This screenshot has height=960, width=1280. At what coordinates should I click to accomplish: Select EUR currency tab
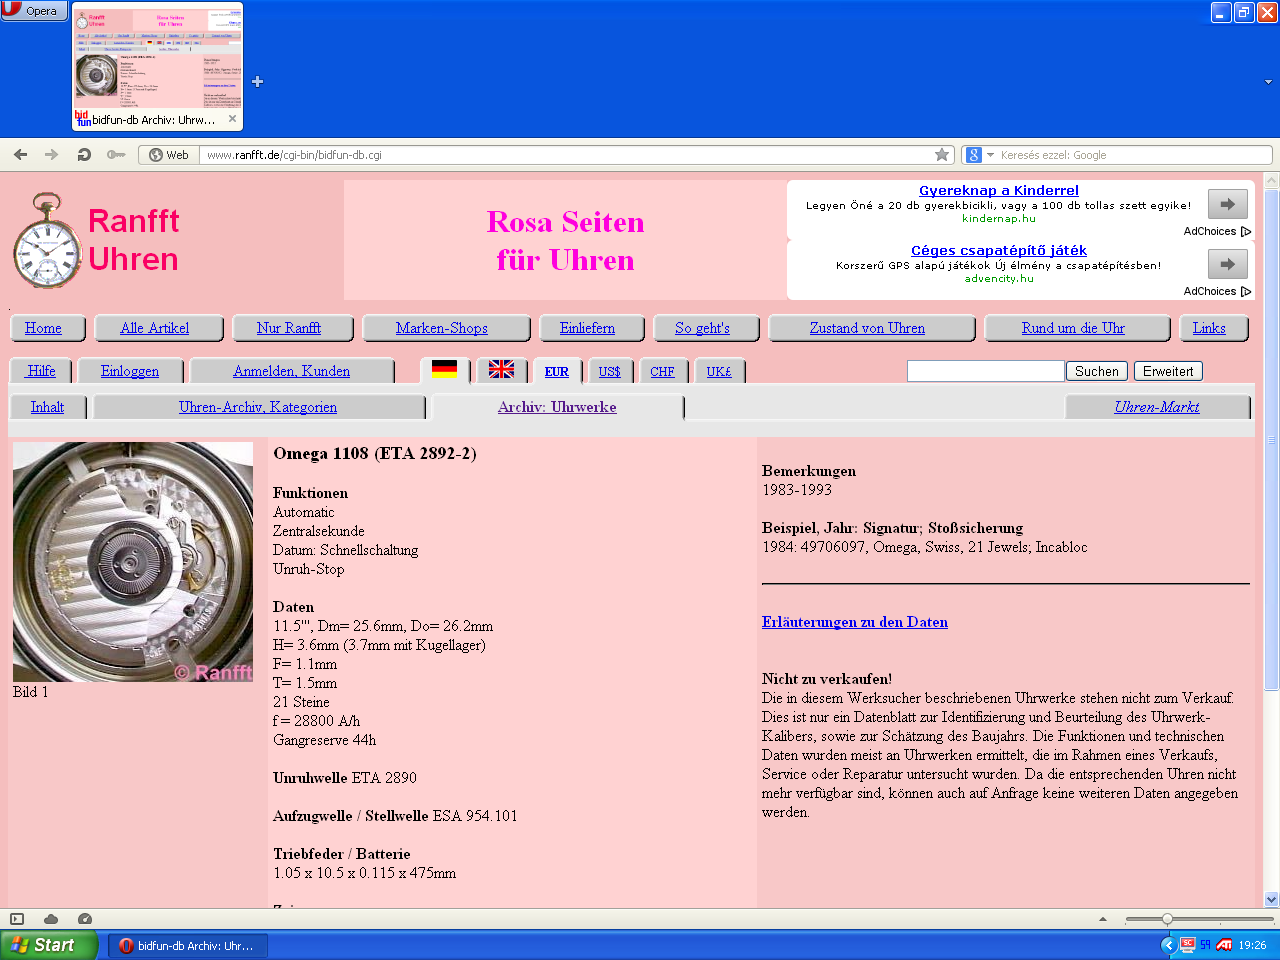tap(557, 371)
